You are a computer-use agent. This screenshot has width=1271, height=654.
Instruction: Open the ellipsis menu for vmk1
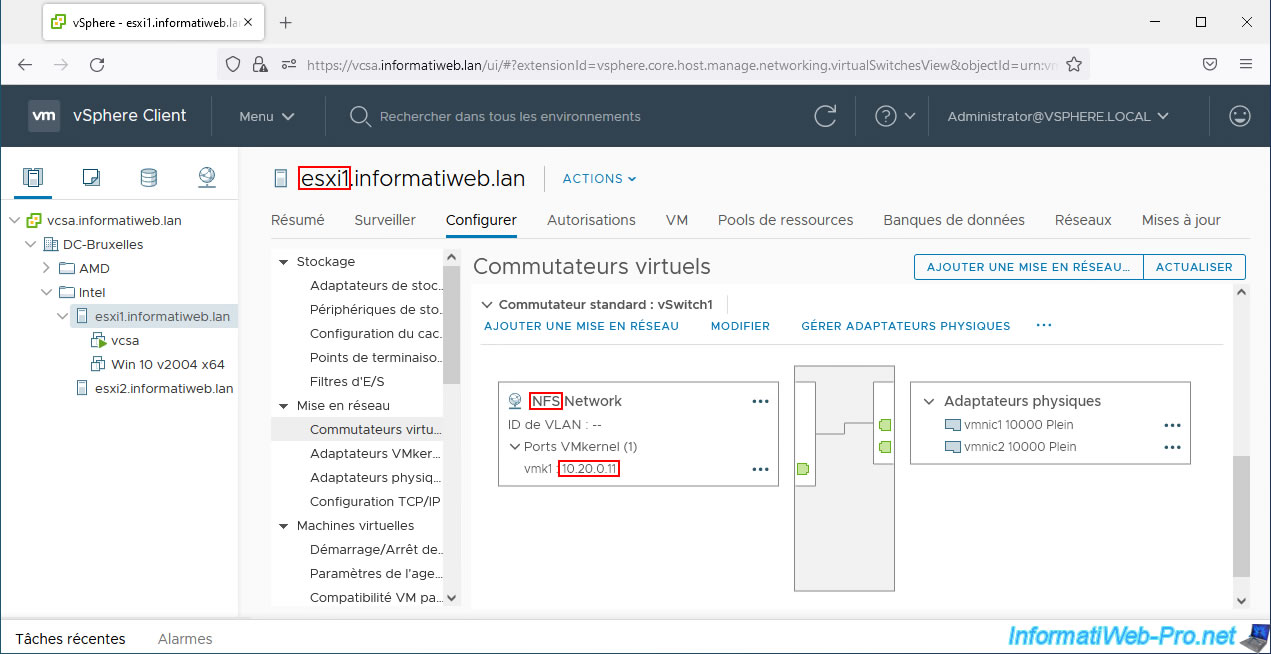760,469
